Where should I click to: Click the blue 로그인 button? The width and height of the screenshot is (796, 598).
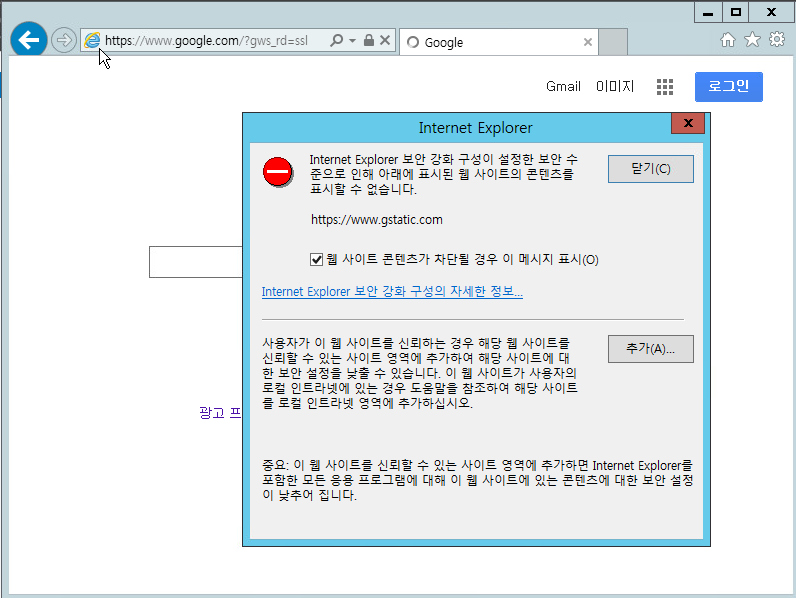728,87
